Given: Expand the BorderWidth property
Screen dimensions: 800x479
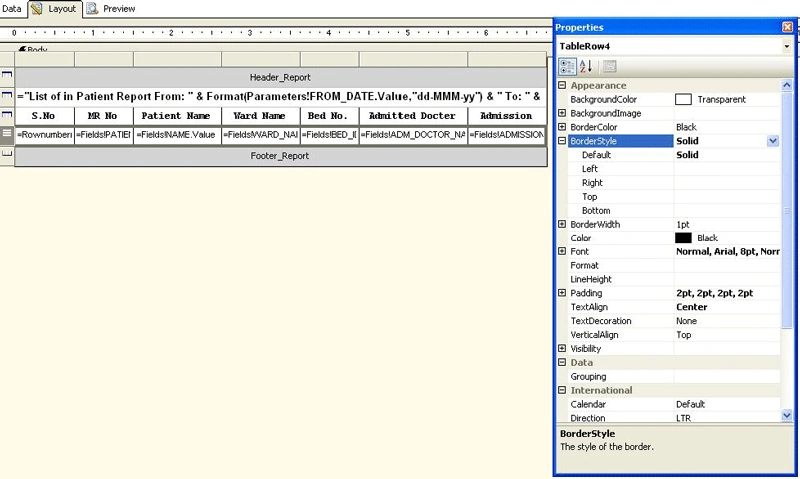Looking at the screenshot, I should [x=562, y=224].
